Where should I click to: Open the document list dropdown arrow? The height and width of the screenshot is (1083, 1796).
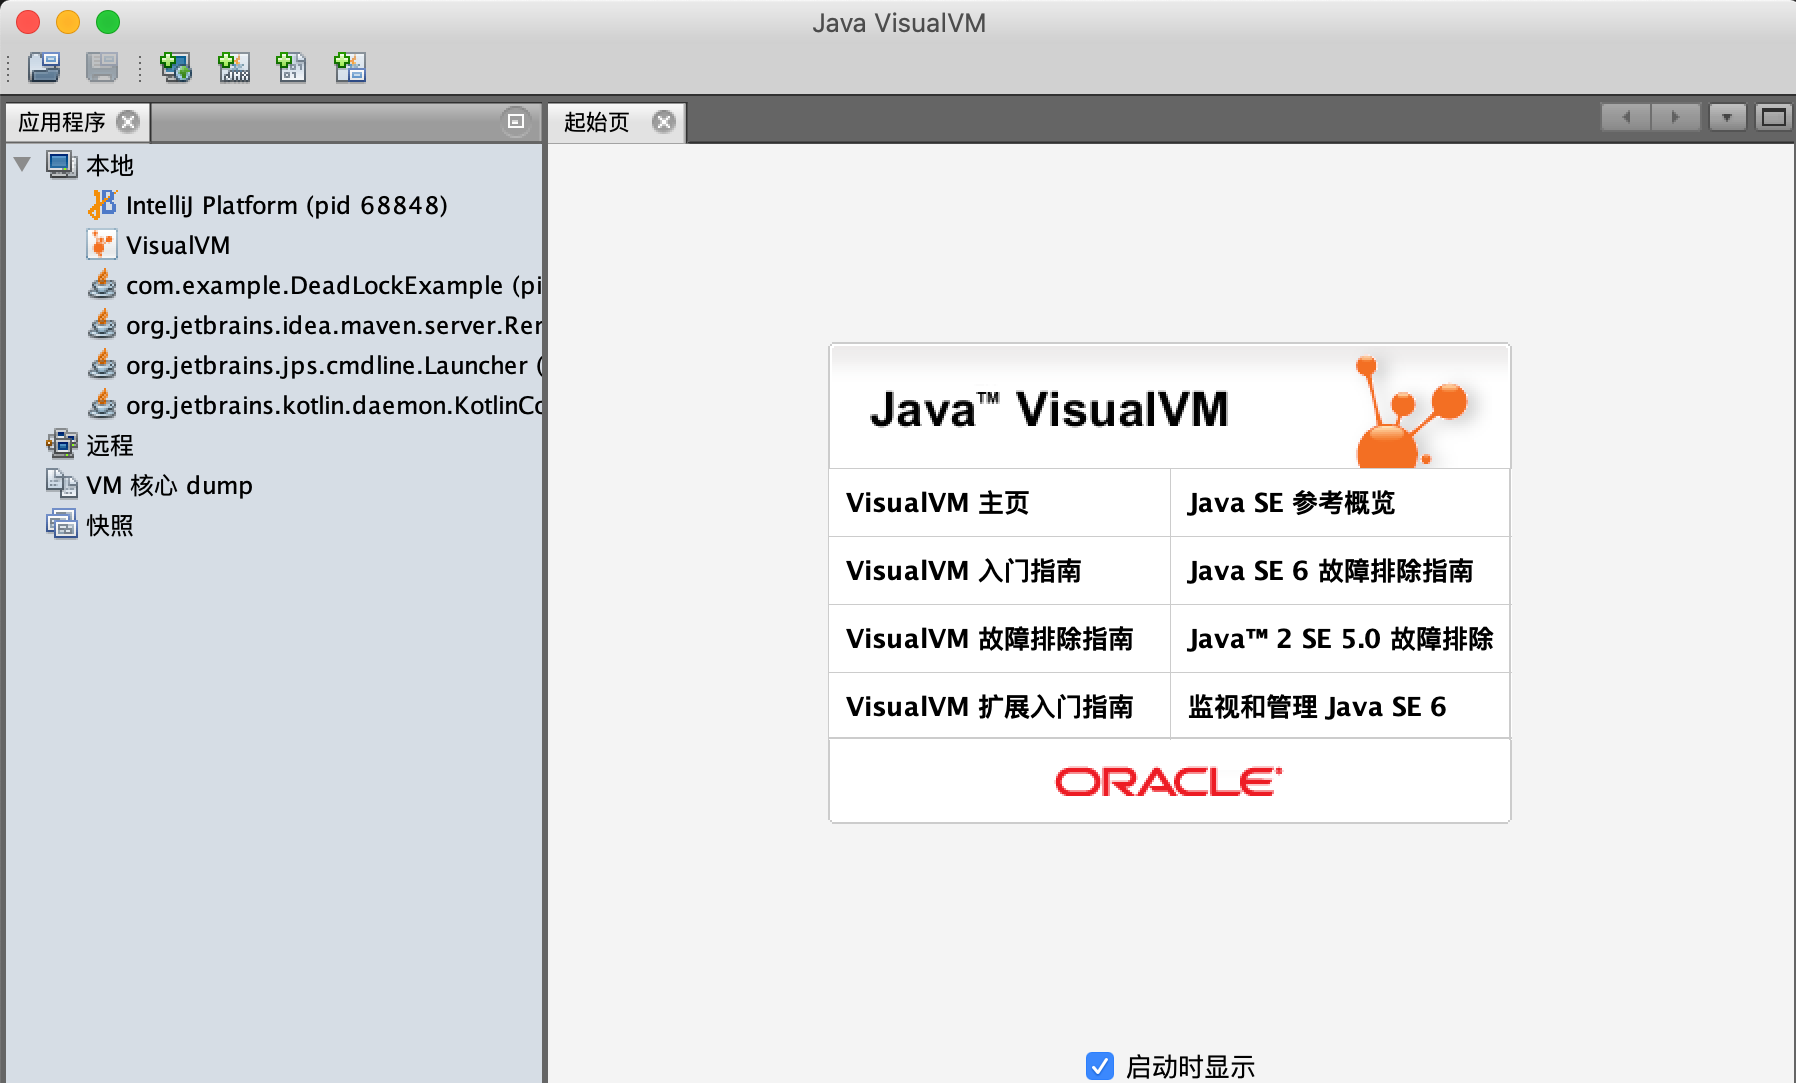[x=1727, y=118]
